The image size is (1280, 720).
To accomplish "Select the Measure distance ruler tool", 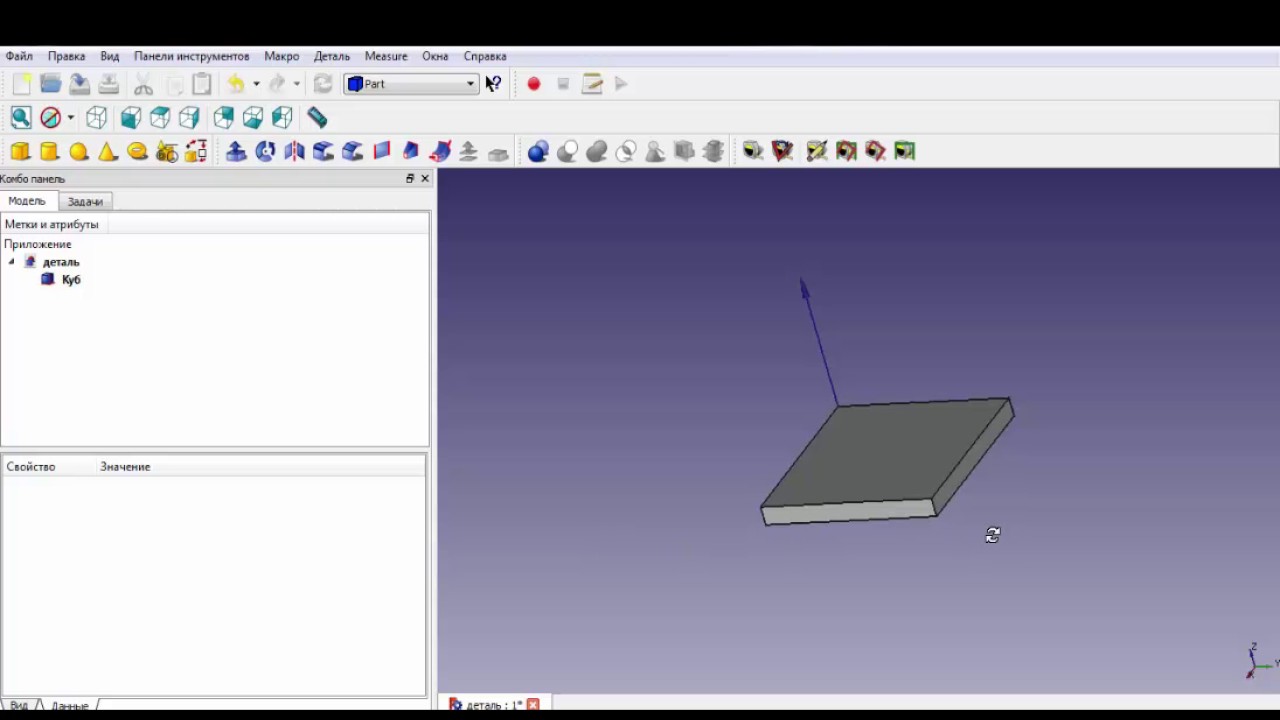I will [x=317, y=118].
